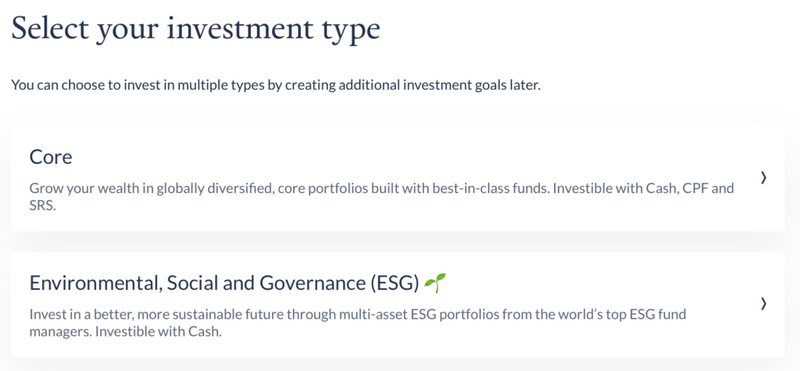Click the "Select your investment type" heading
This screenshot has width=800, height=371.
click(x=195, y=29)
